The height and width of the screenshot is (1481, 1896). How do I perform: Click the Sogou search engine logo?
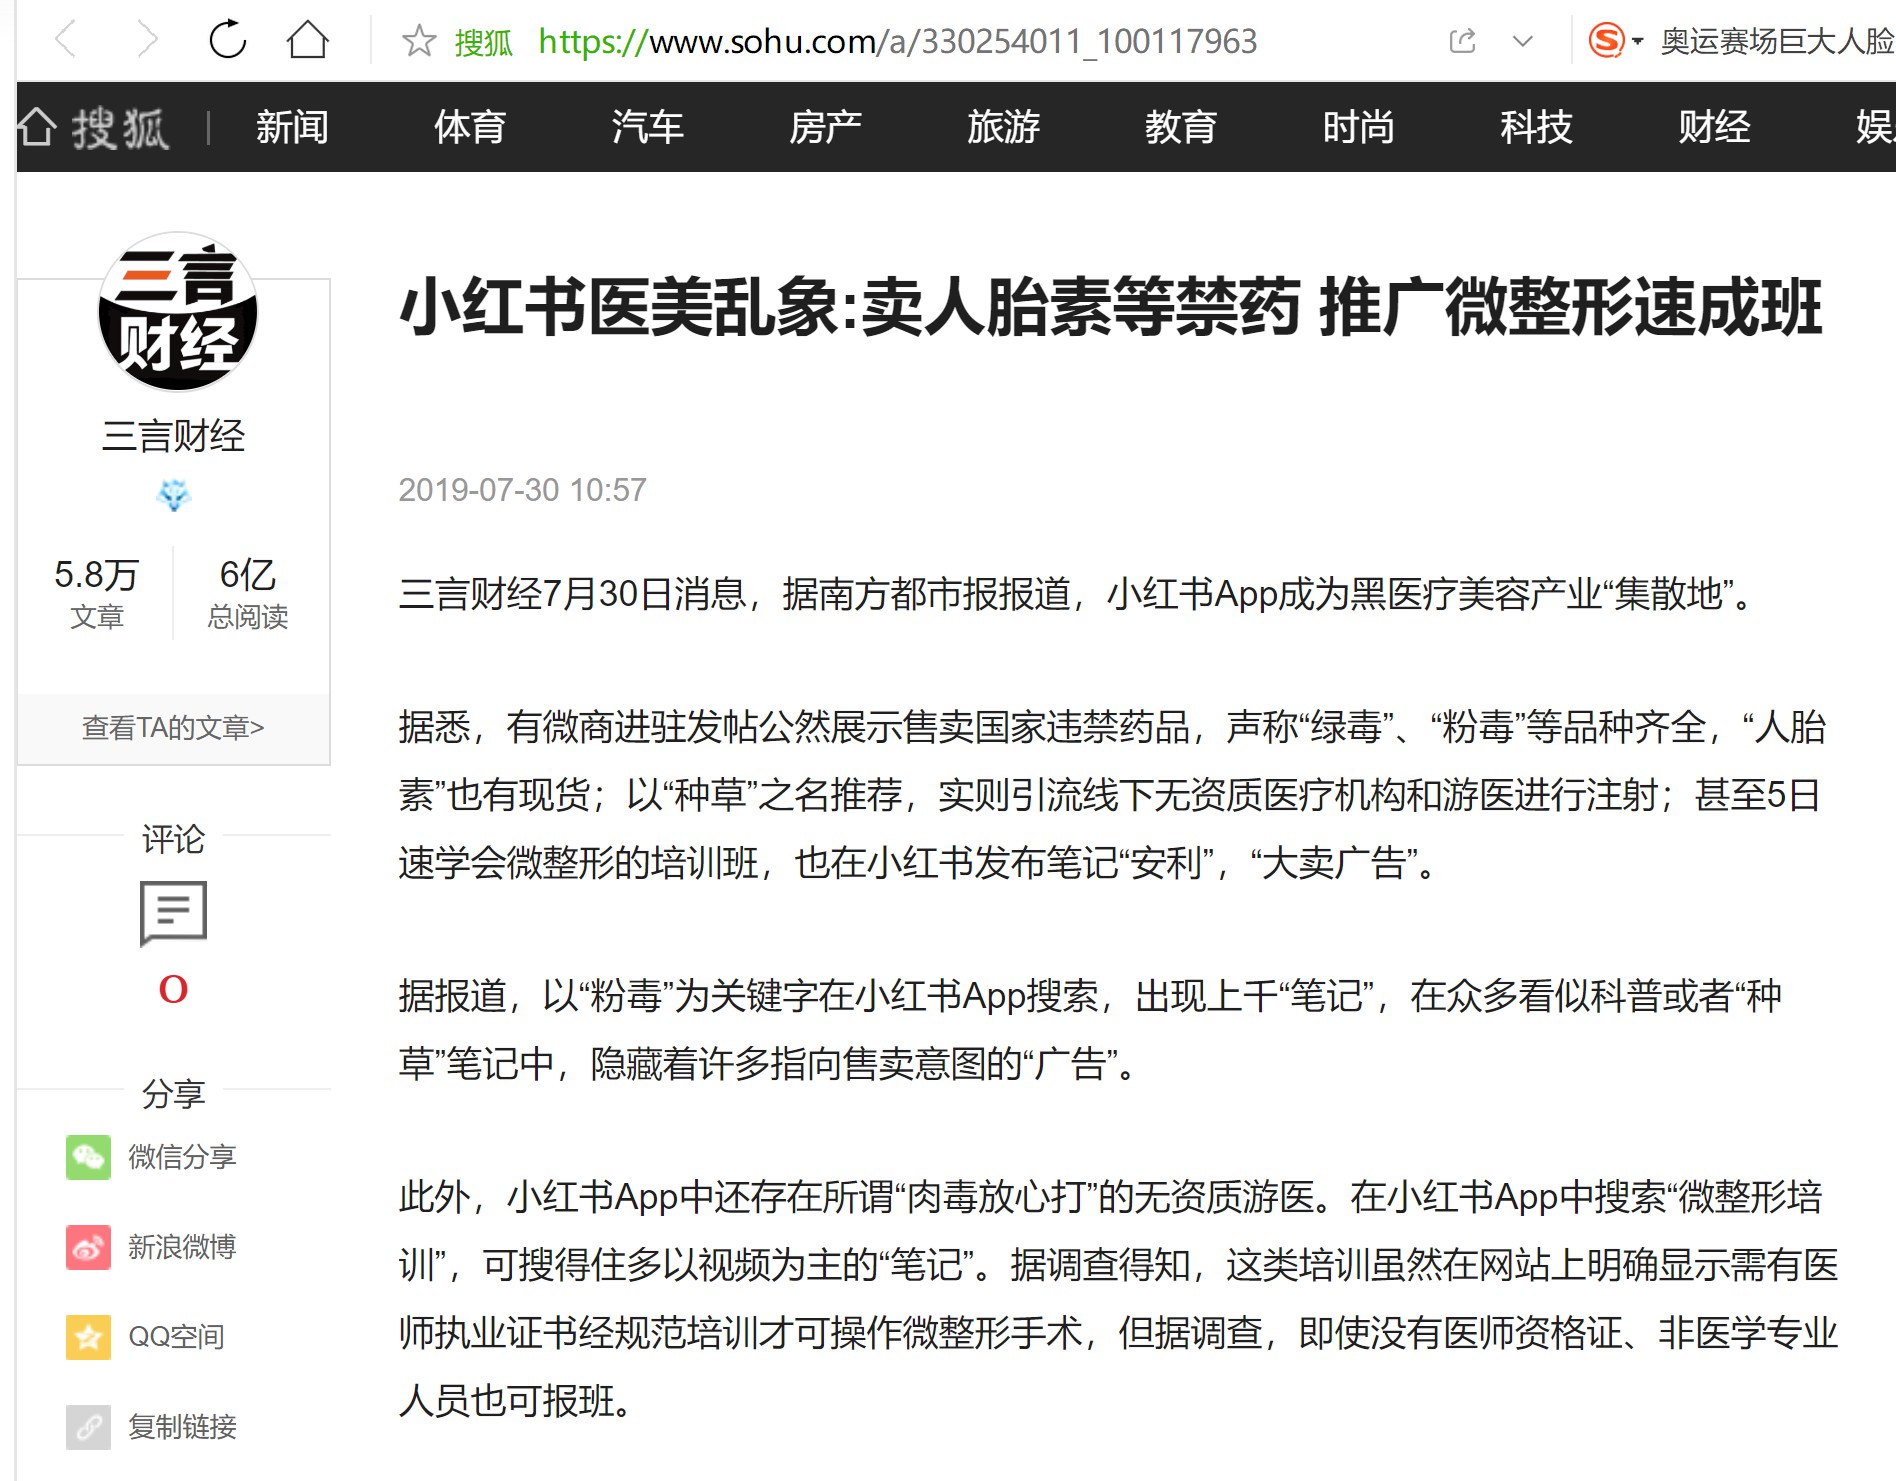[x=1607, y=41]
